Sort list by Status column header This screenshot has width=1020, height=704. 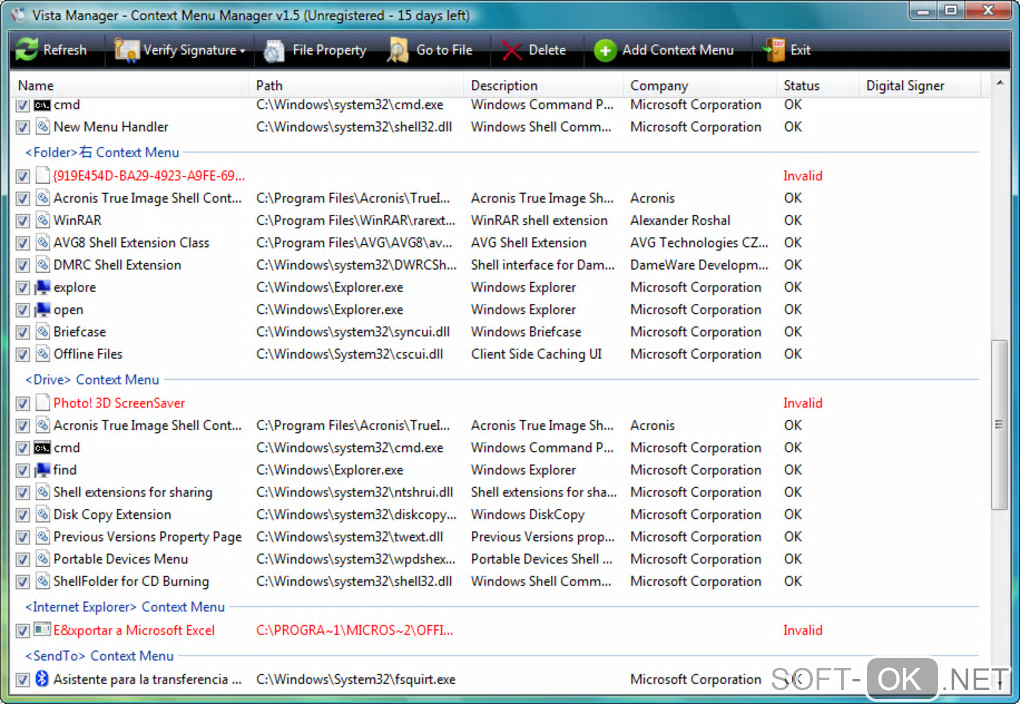(817, 85)
